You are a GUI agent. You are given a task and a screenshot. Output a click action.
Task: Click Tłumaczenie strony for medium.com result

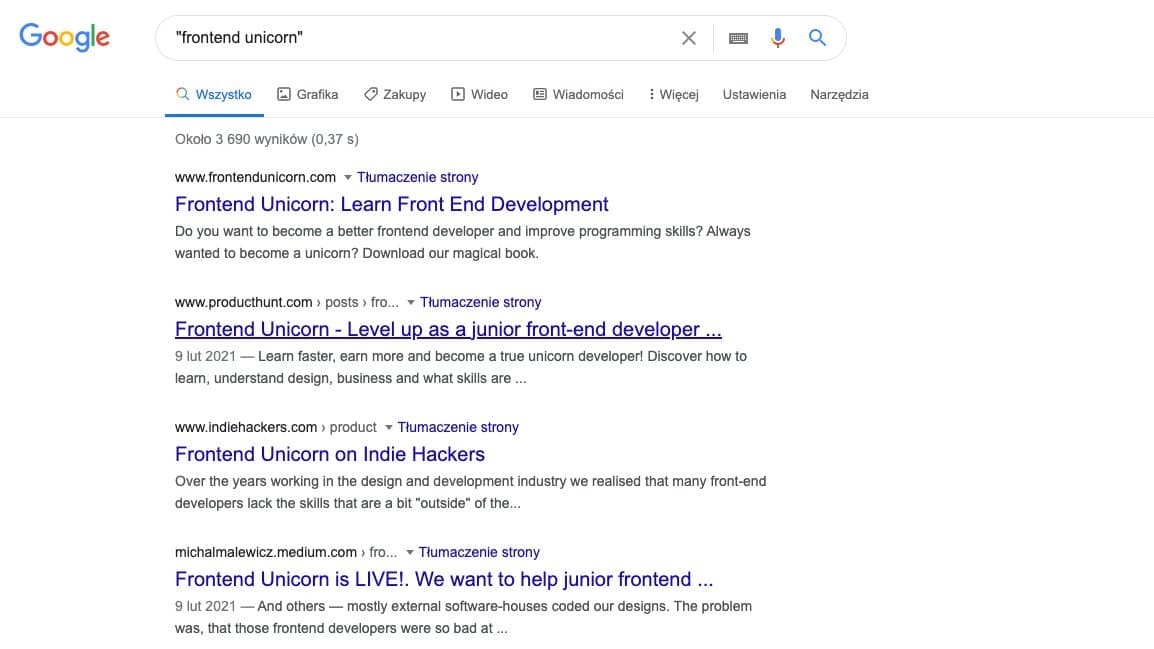[x=479, y=552]
